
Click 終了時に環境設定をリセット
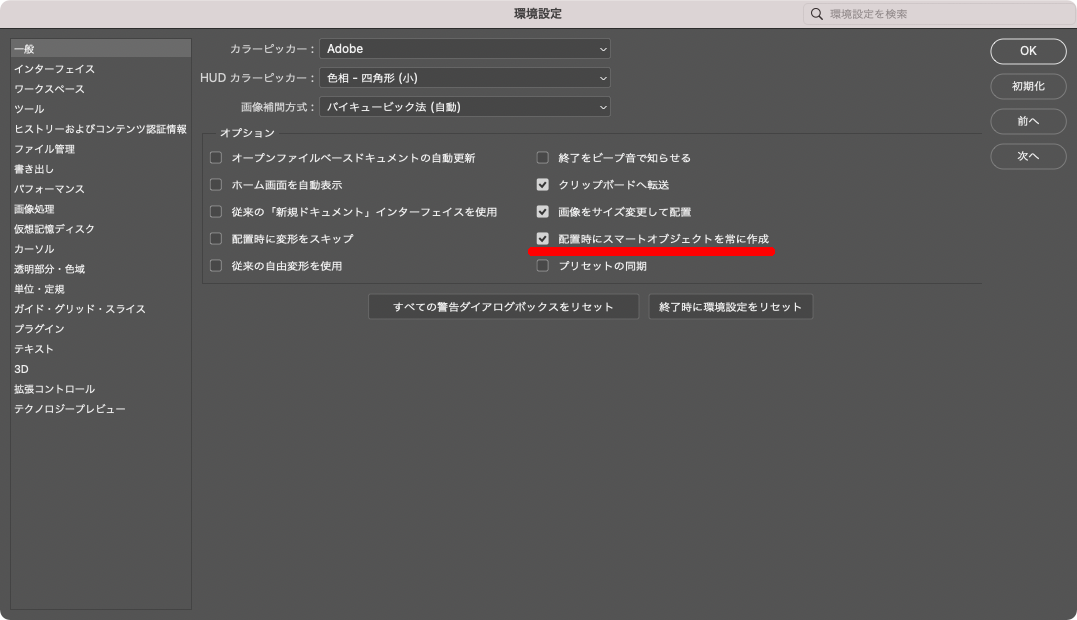pos(730,306)
